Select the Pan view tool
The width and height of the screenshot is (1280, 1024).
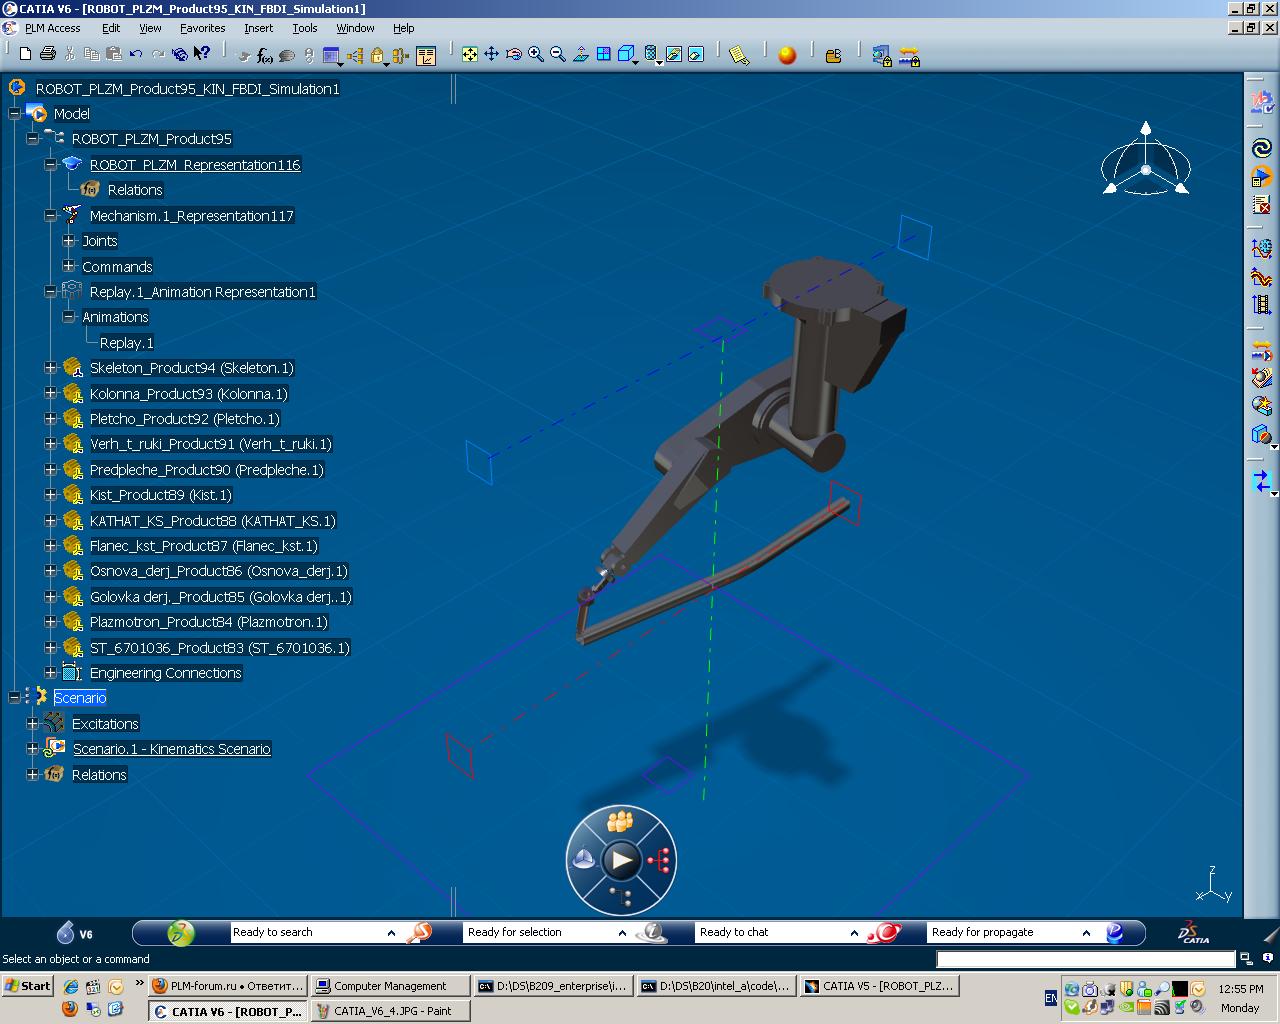pos(492,54)
